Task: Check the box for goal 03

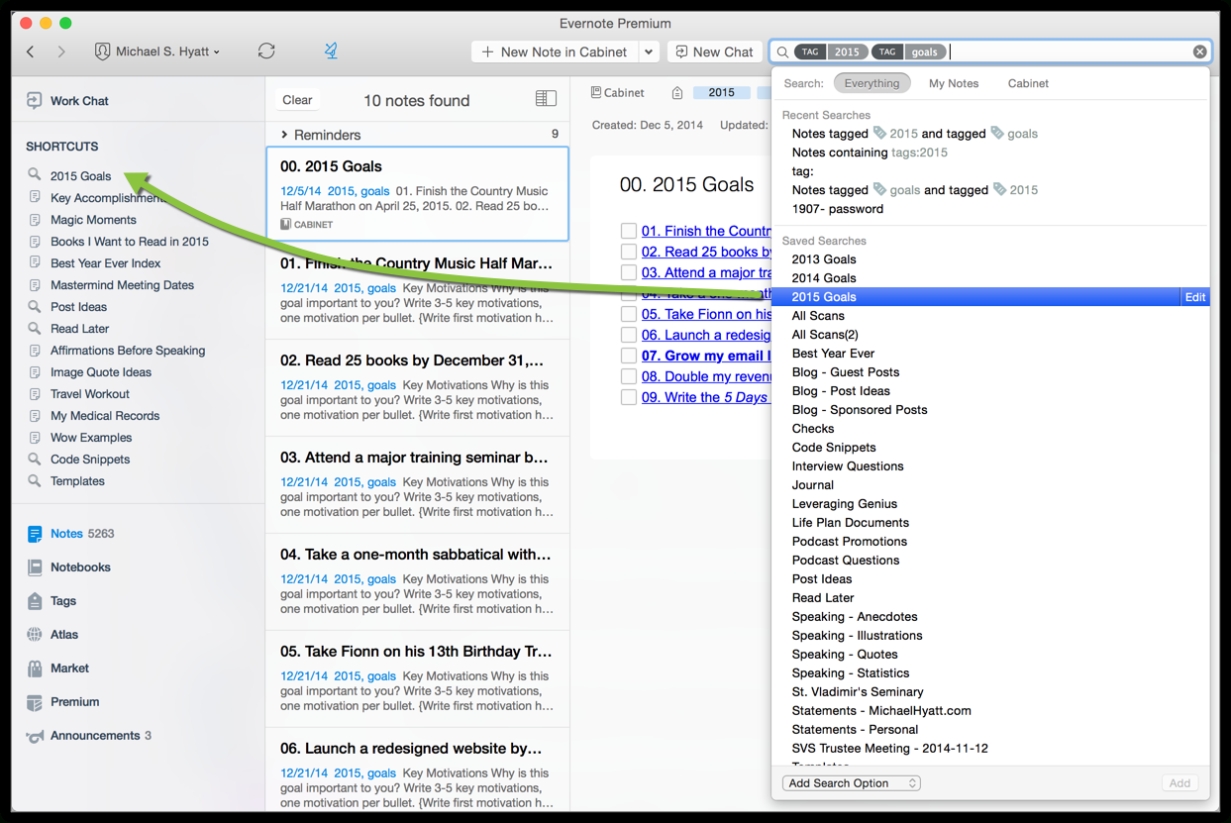Action: pos(628,272)
